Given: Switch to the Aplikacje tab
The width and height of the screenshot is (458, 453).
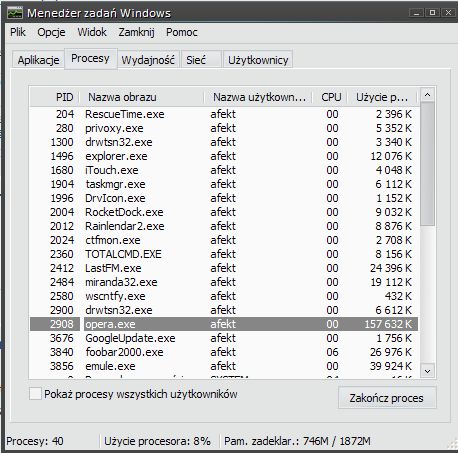Looking at the screenshot, I should [x=38, y=60].
